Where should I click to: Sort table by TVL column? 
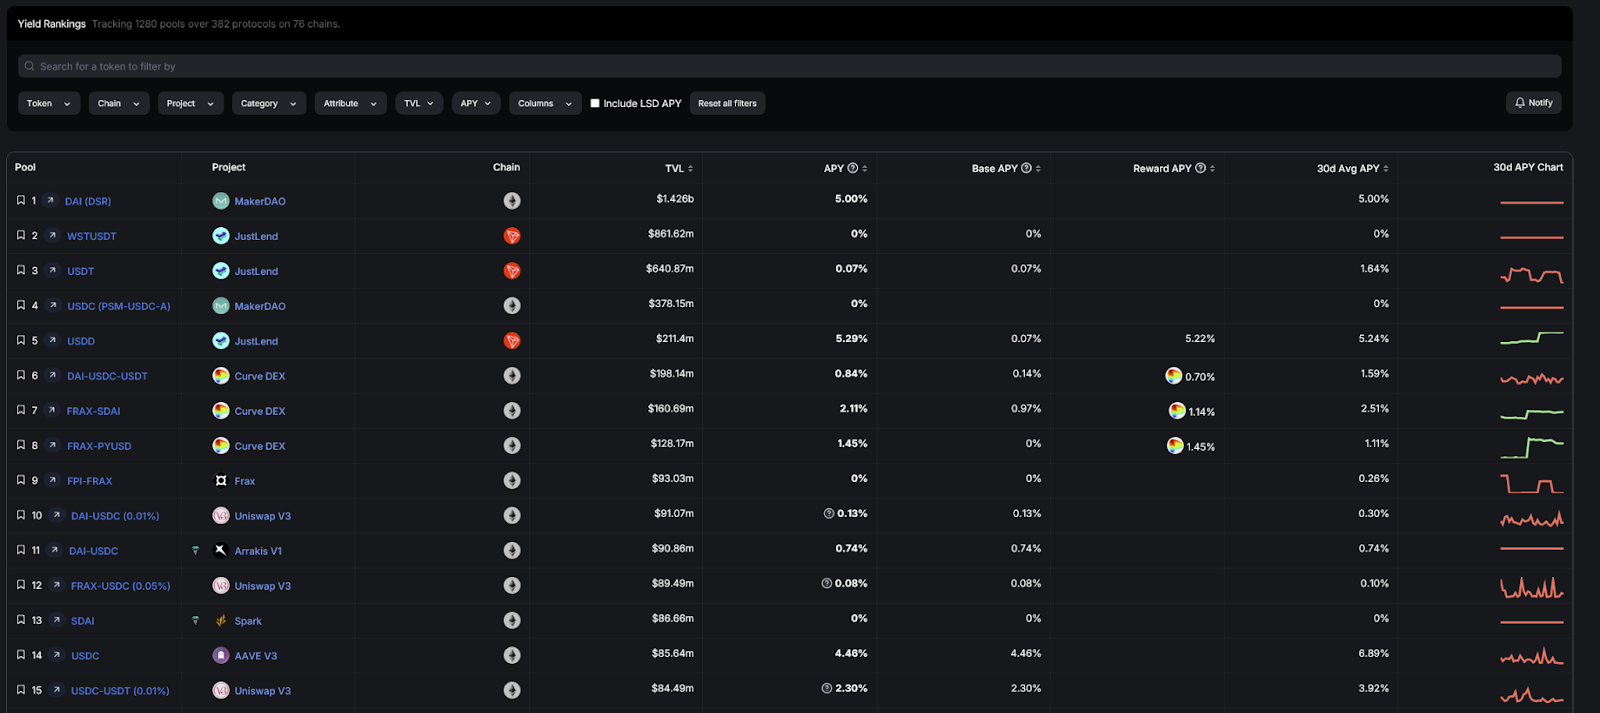(x=679, y=168)
